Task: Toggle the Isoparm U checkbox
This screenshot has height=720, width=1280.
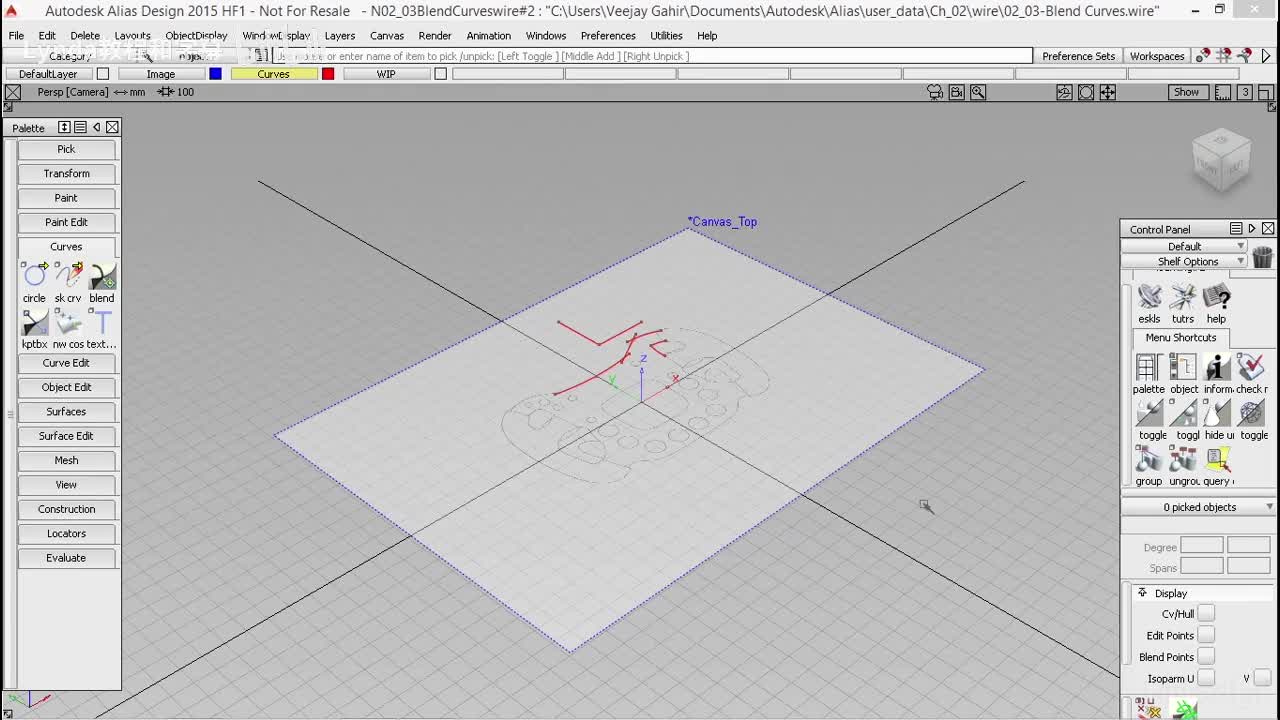Action: point(1206,678)
